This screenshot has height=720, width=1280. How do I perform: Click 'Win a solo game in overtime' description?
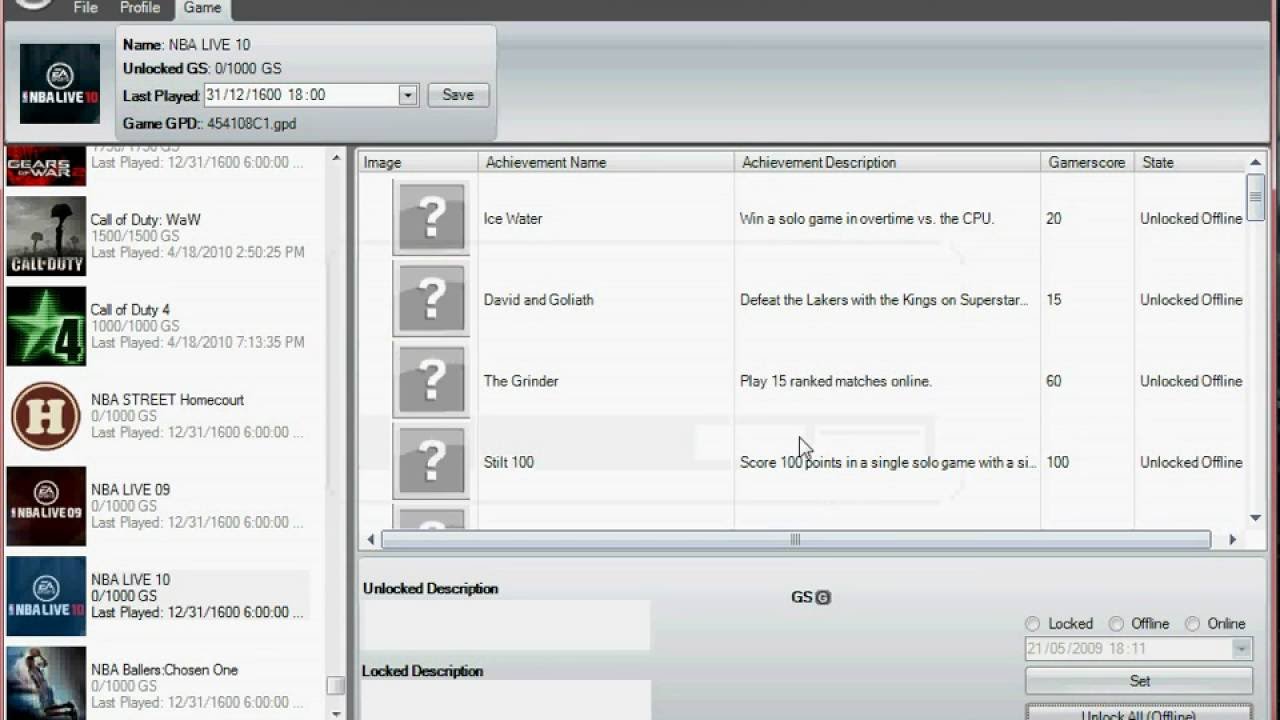click(x=867, y=218)
